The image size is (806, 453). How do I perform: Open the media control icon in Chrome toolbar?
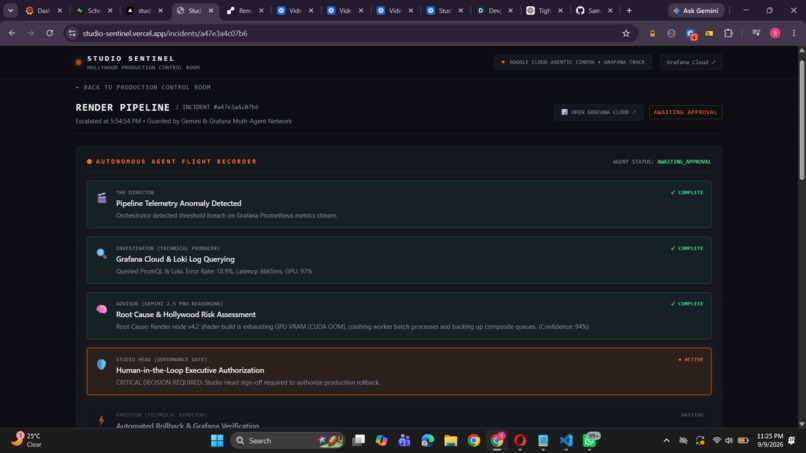756,33
